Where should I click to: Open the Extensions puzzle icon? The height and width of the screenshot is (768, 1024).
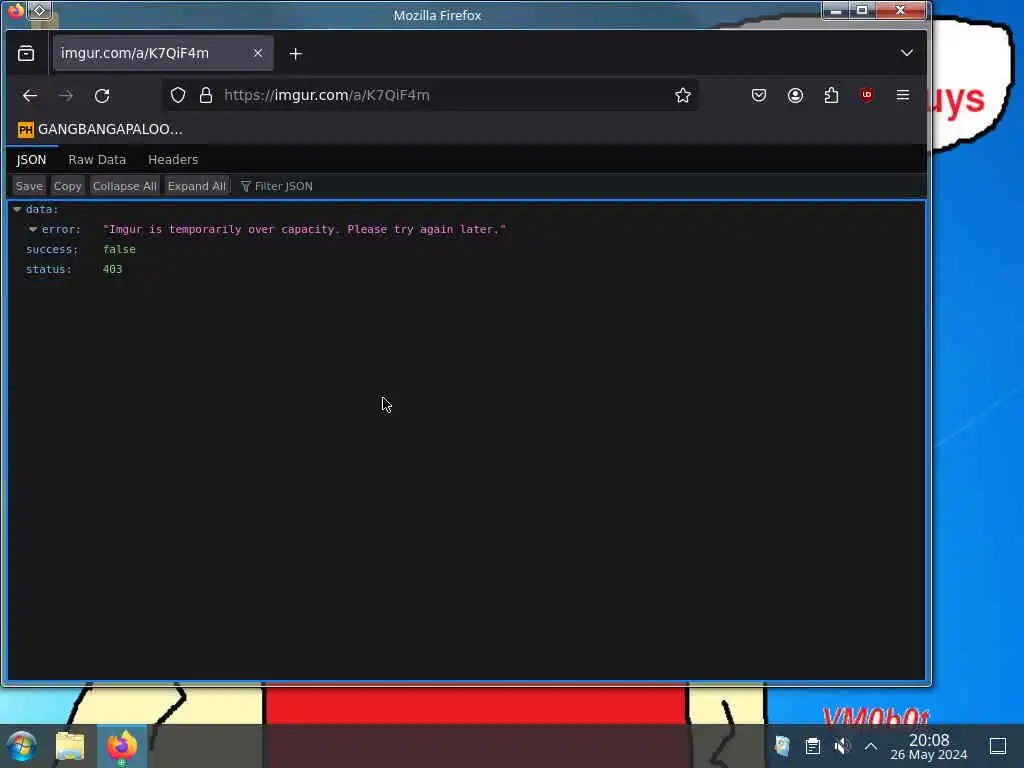point(831,95)
